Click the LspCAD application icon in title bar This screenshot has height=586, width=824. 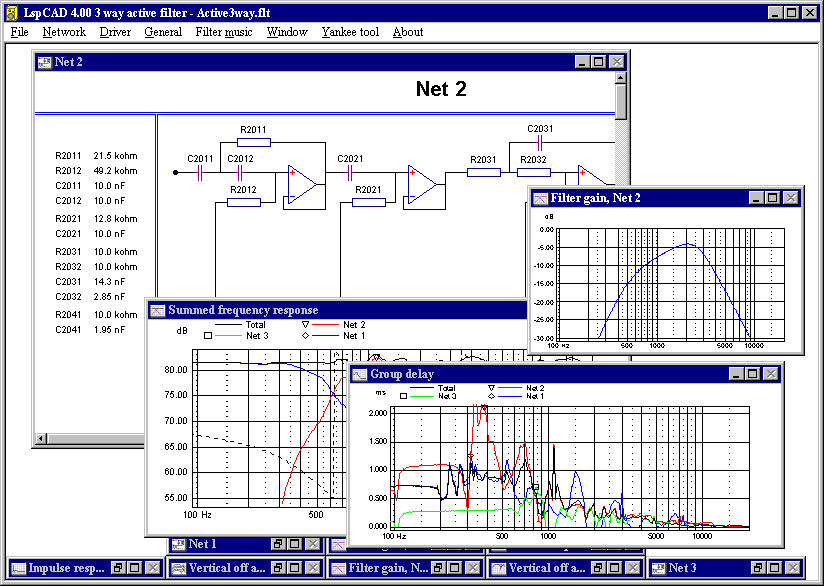click(x=12, y=12)
